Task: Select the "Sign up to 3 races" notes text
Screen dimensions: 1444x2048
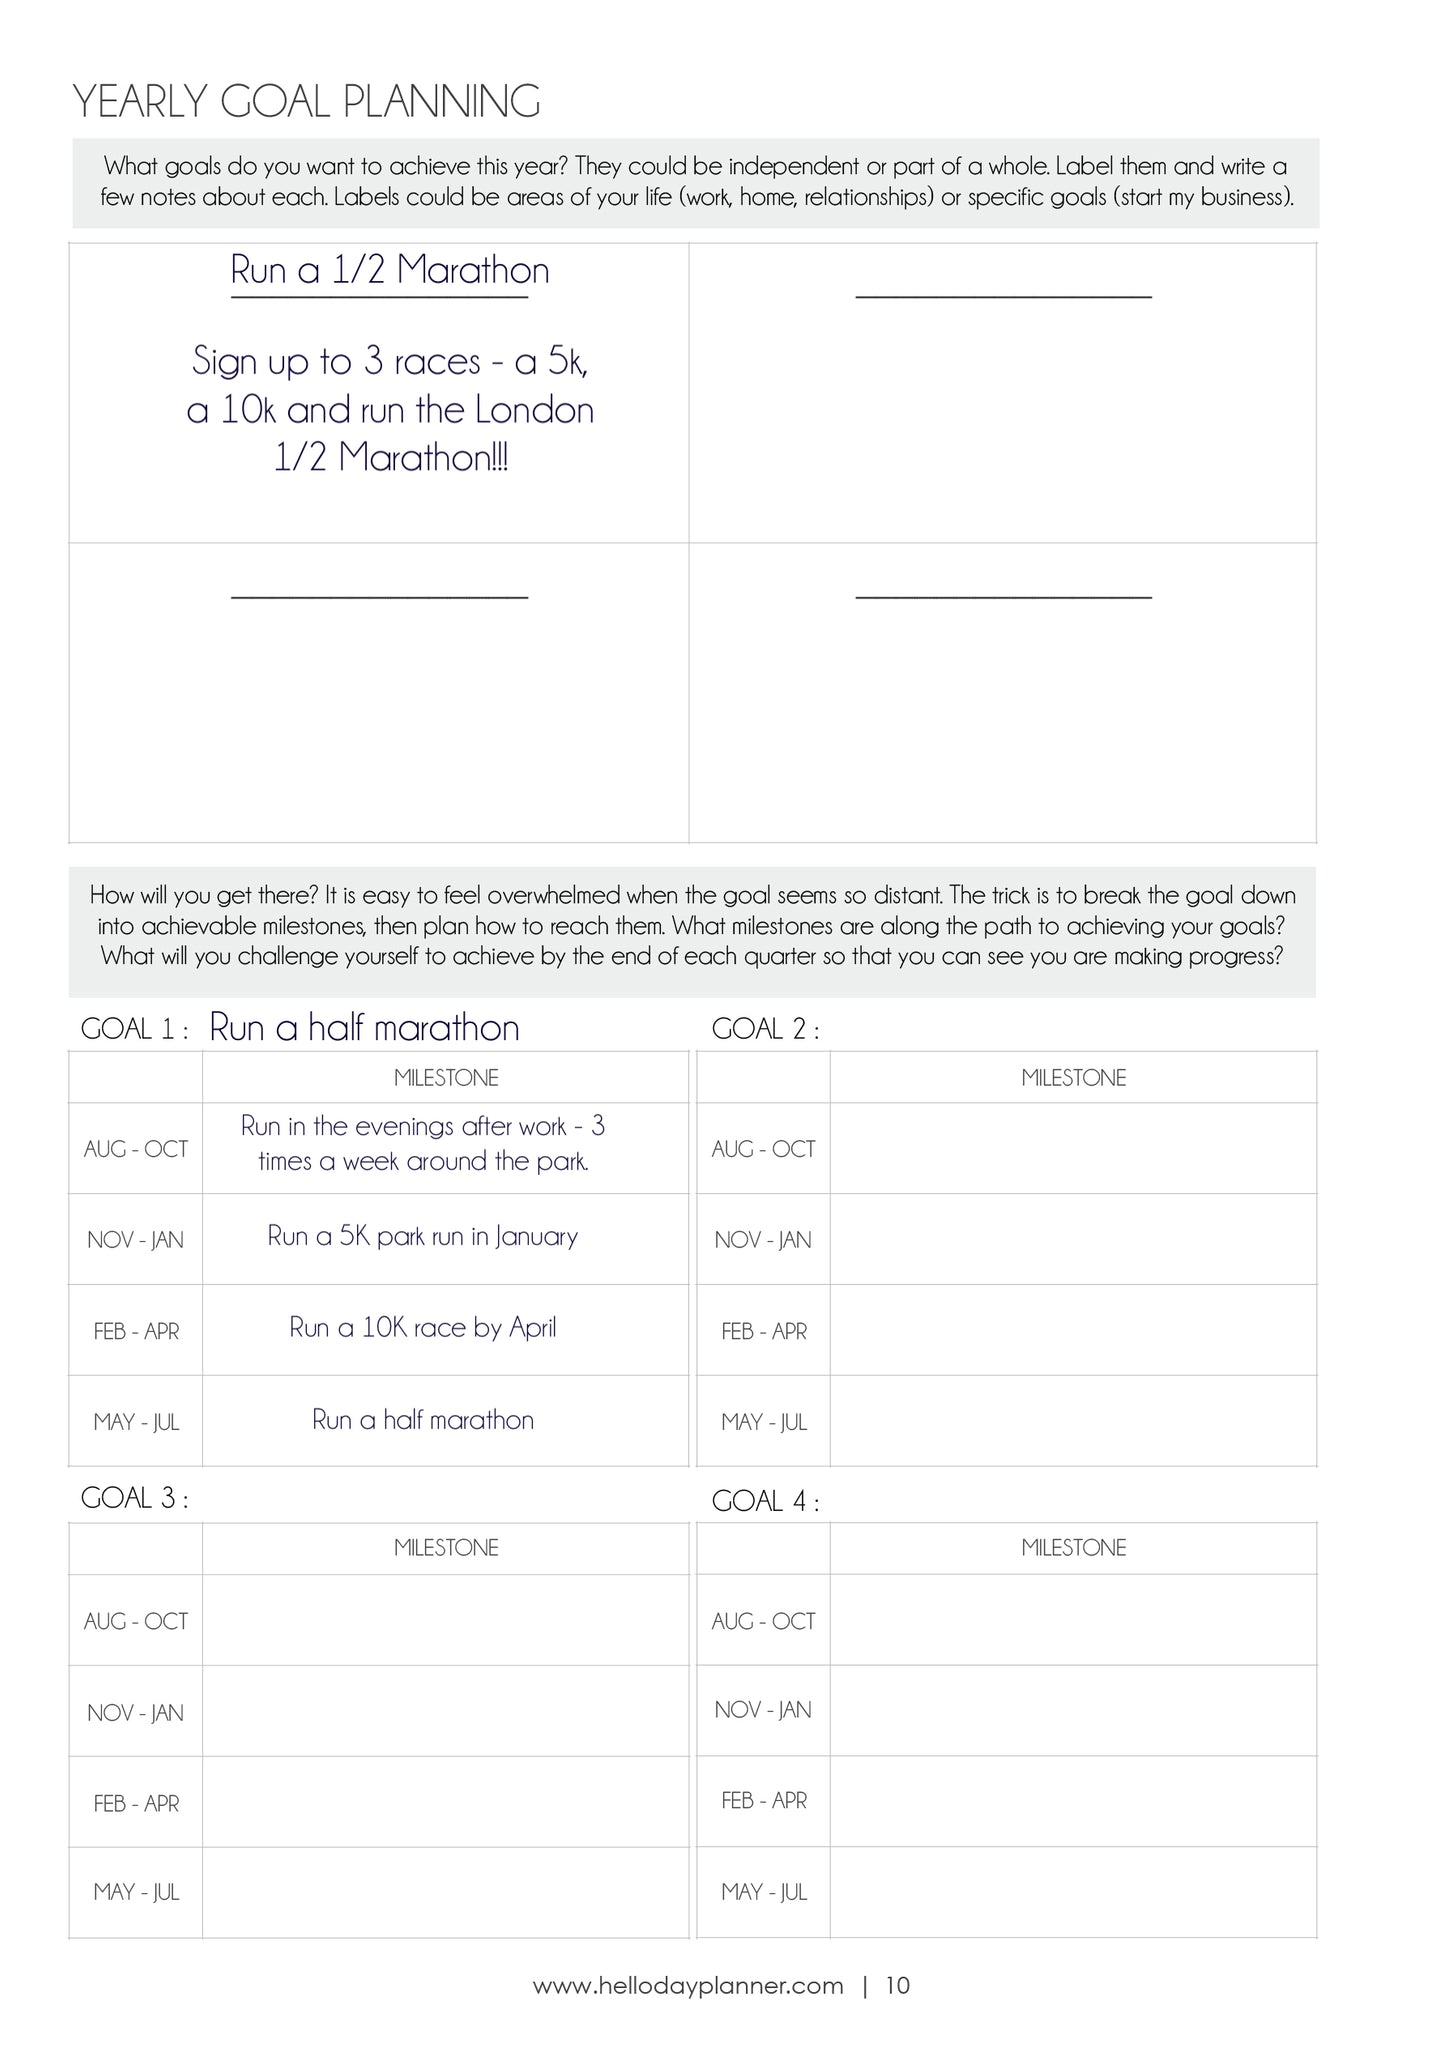Action: click(x=390, y=409)
